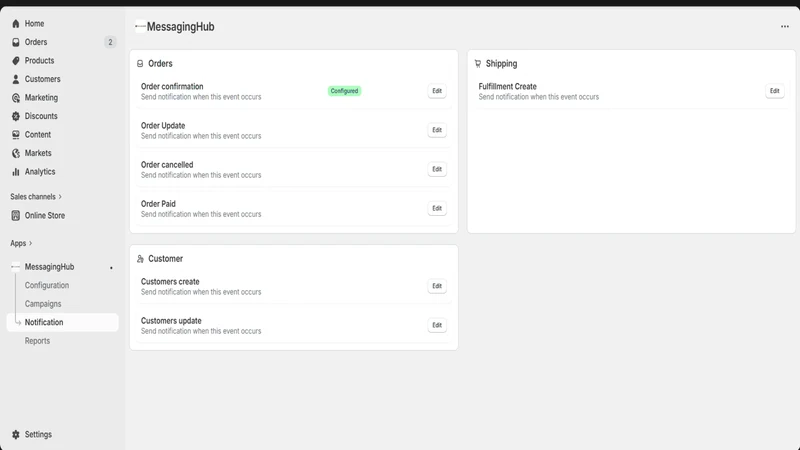Click the Customers create title text

click(170, 282)
